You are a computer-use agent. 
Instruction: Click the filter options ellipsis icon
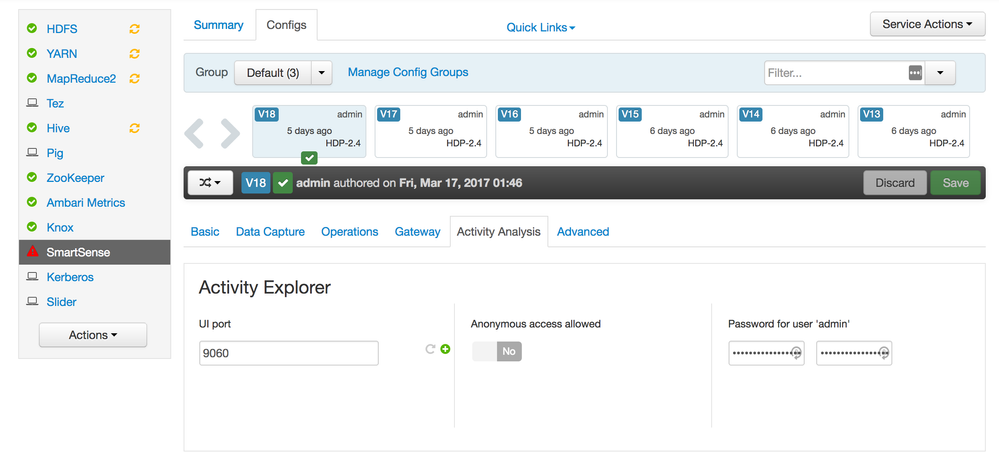click(916, 73)
